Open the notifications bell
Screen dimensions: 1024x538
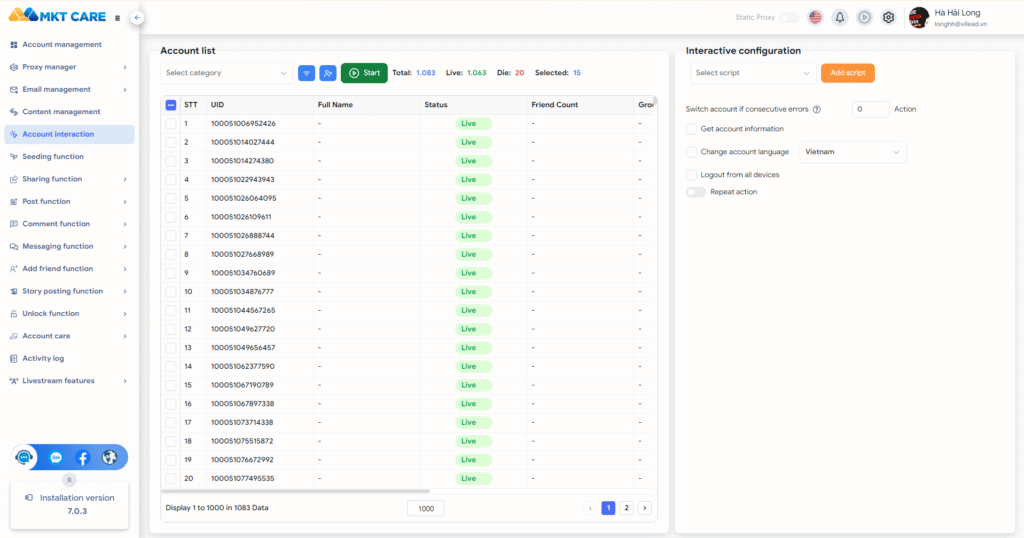[840, 17]
